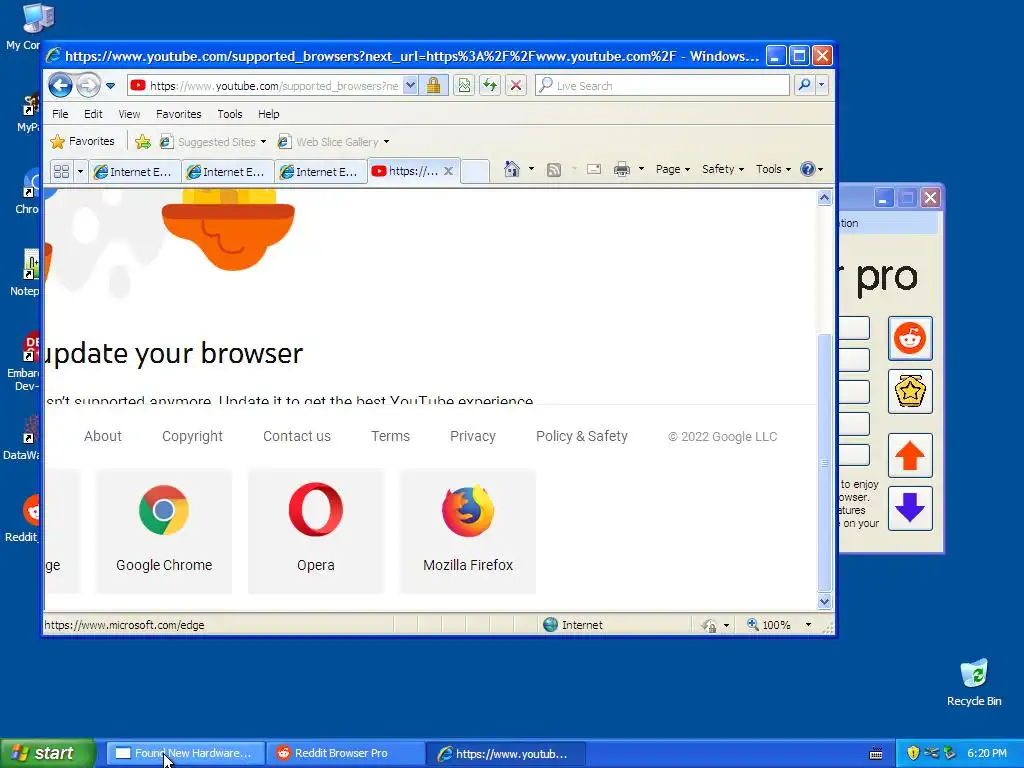Click the orange up arrow in Reddit Browser Pro
Image resolution: width=1024 pixels, height=768 pixels.
(x=910, y=456)
